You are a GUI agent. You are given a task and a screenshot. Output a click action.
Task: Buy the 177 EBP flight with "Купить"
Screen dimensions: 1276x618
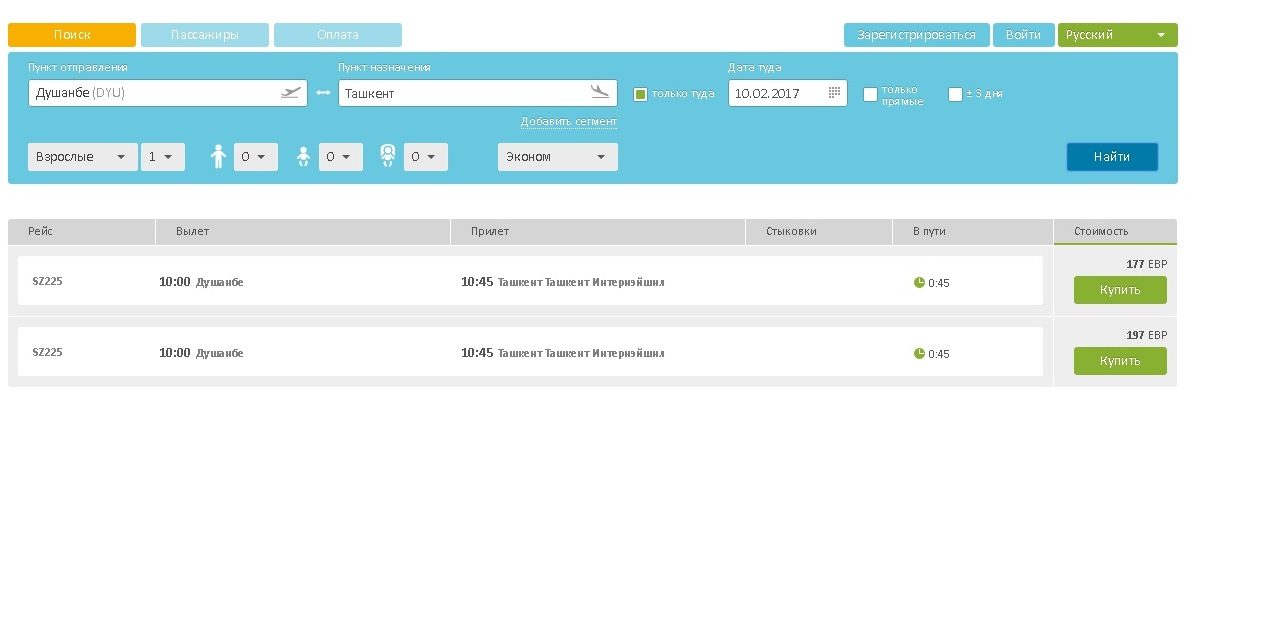[x=1119, y=290]
